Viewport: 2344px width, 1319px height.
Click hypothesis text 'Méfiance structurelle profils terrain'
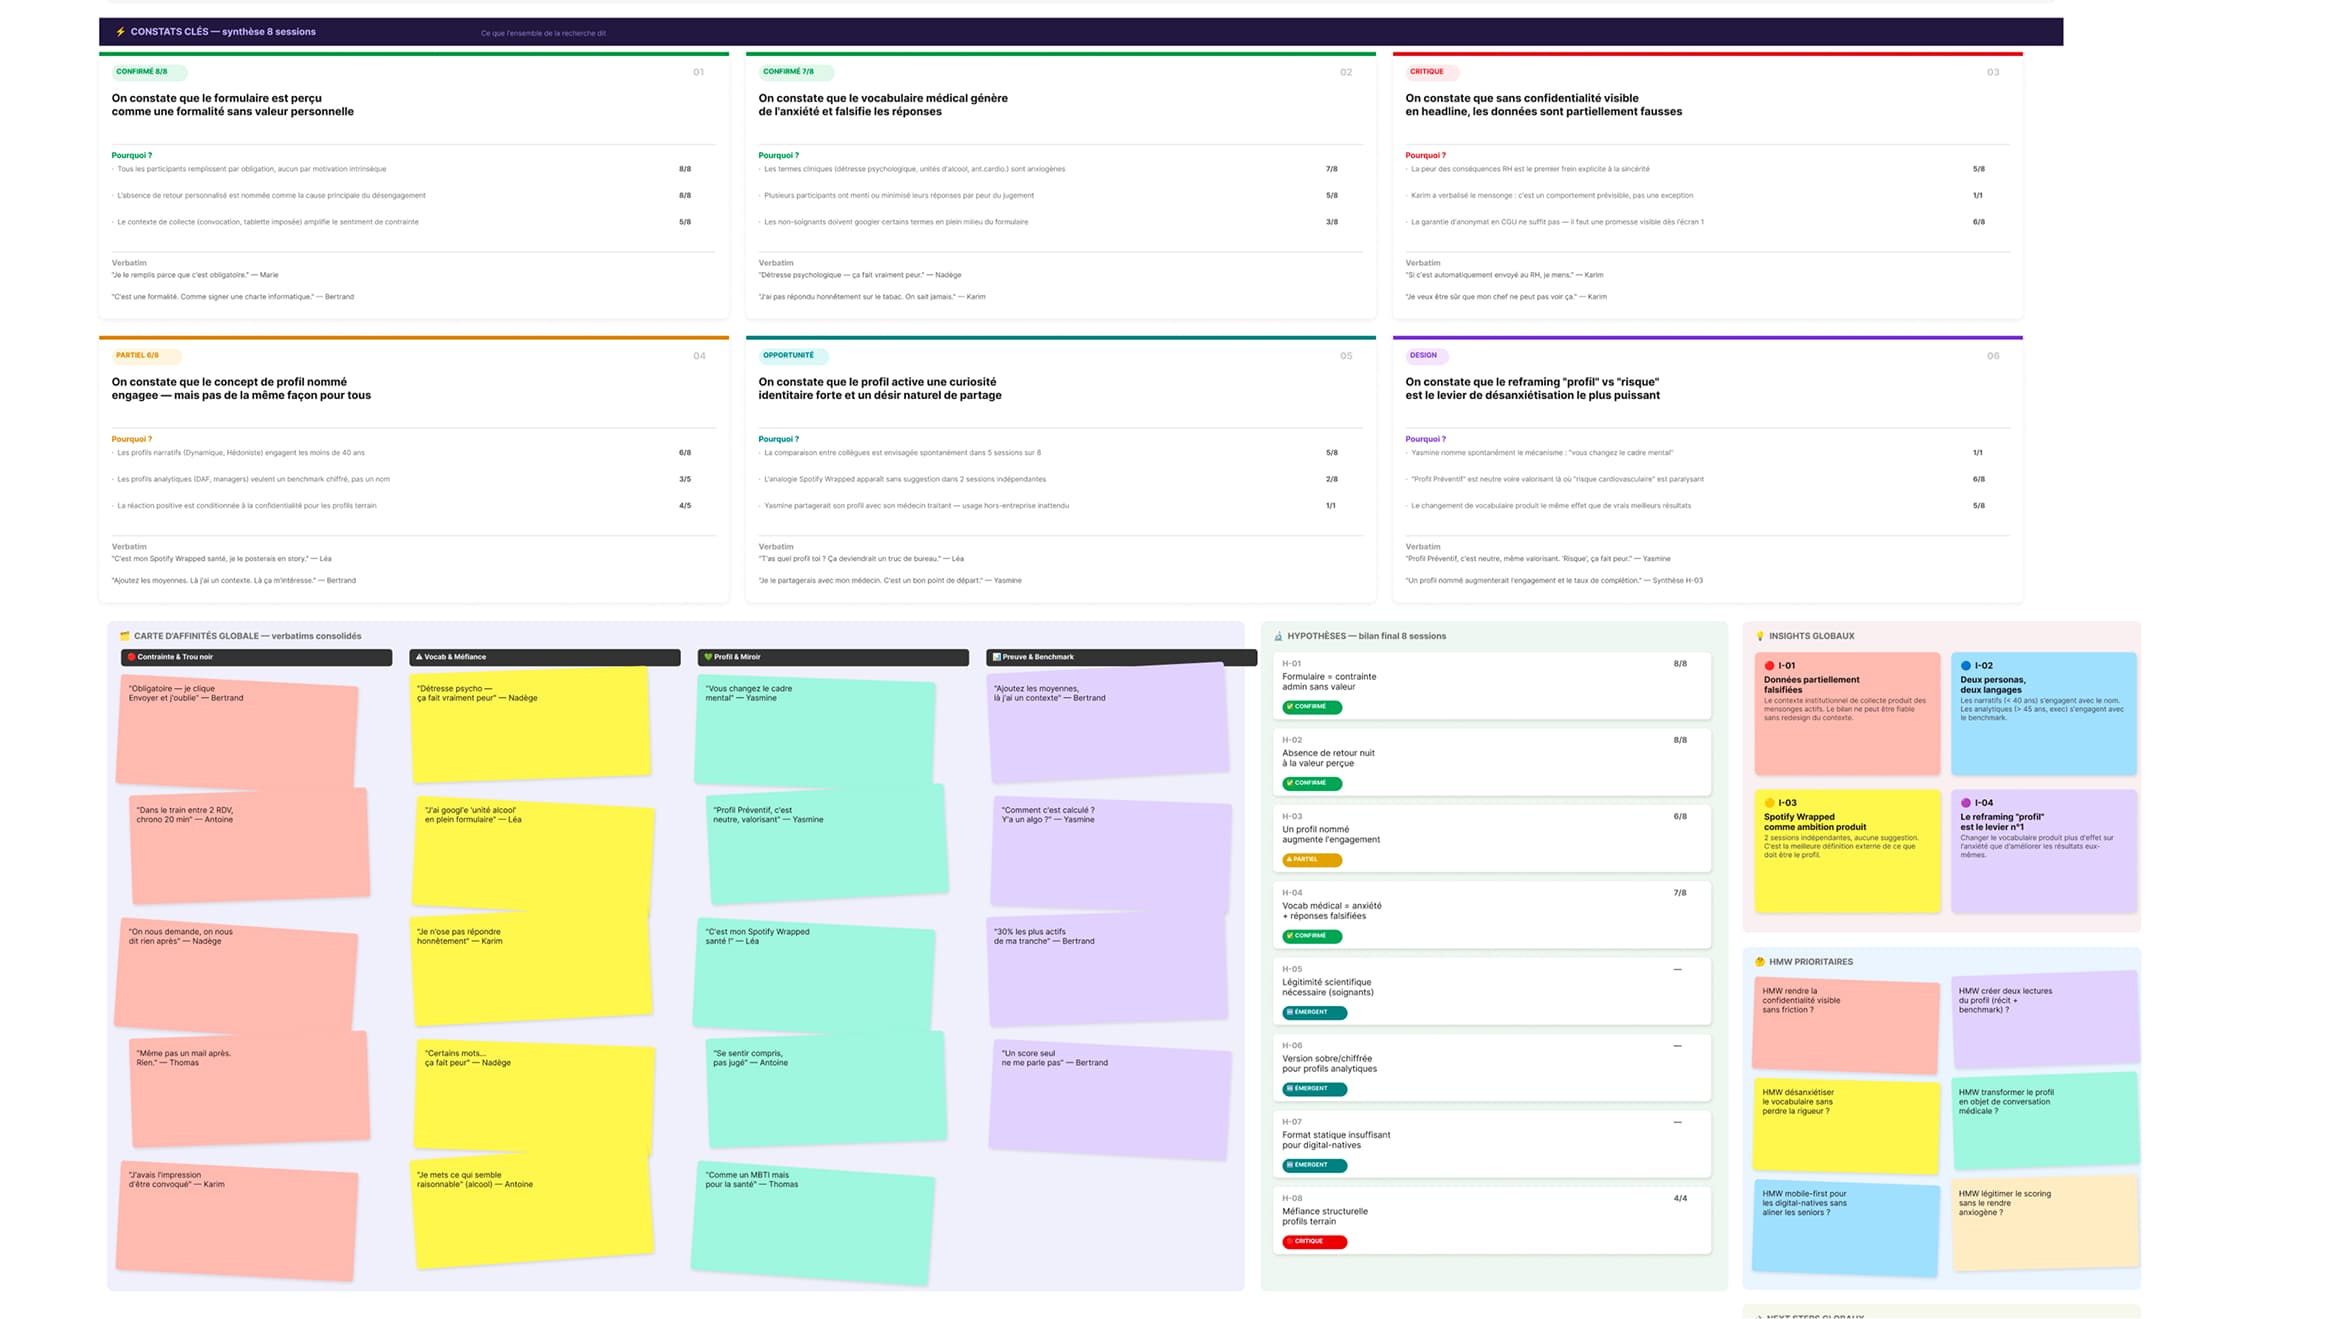point(1325,1217)
